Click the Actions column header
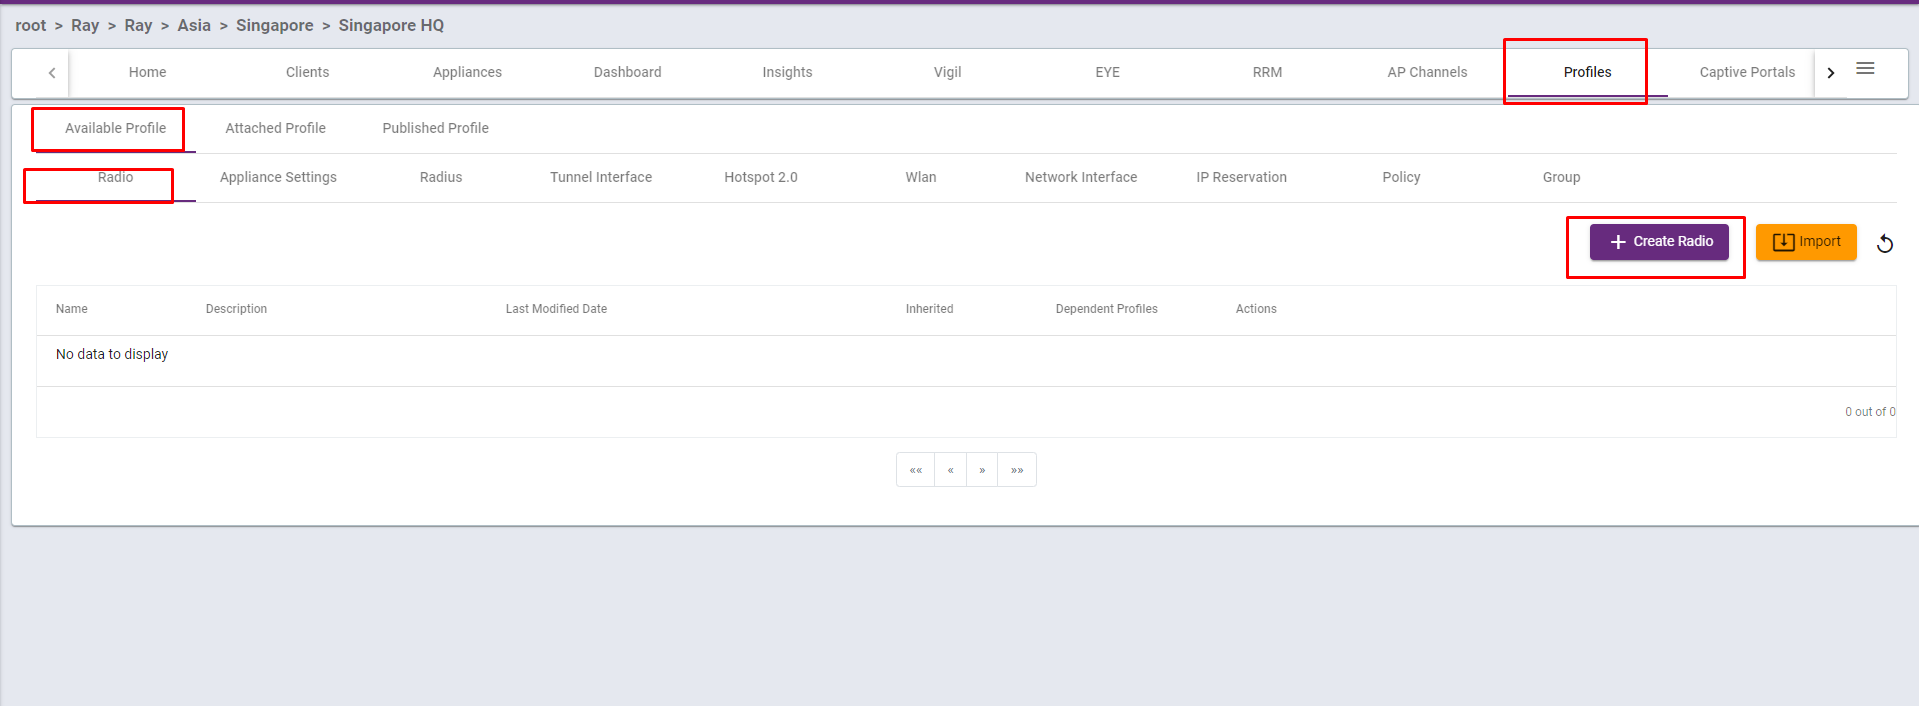This screenshot has height=706, width=1919. (x=1256, y=309)
